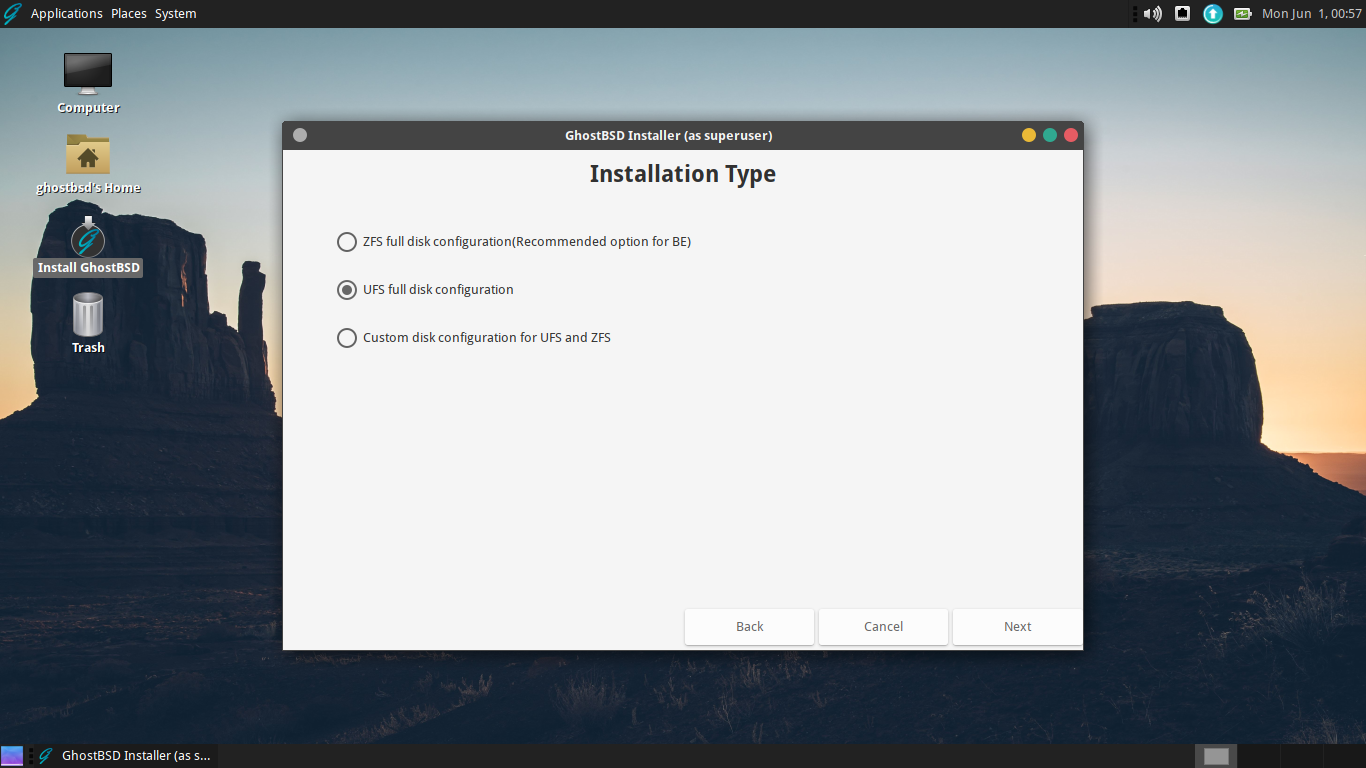Image resolution: width=1366 pixels, height=768 pixels.
Task: Click the GhostBSD logo in top panel
Action: 13,14
